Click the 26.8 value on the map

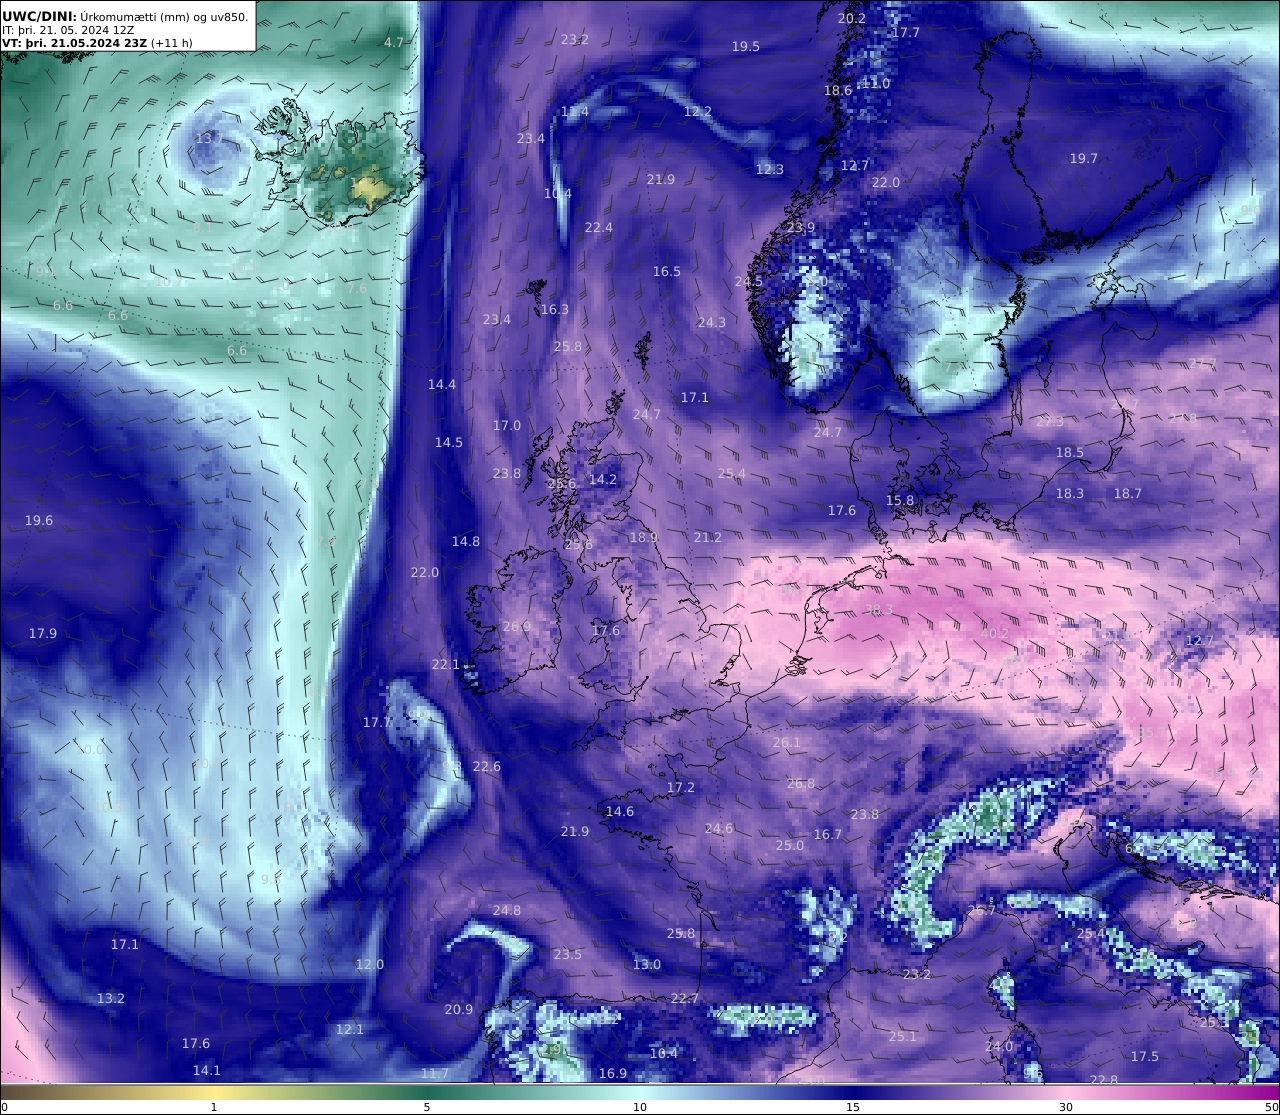tap(801, 783)
